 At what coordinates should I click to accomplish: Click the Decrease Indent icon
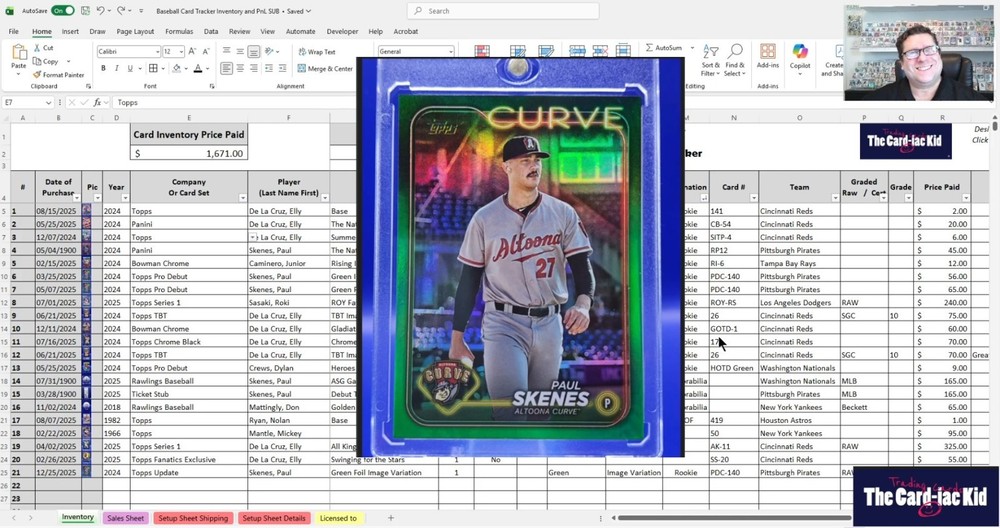[x=268, y=68]
